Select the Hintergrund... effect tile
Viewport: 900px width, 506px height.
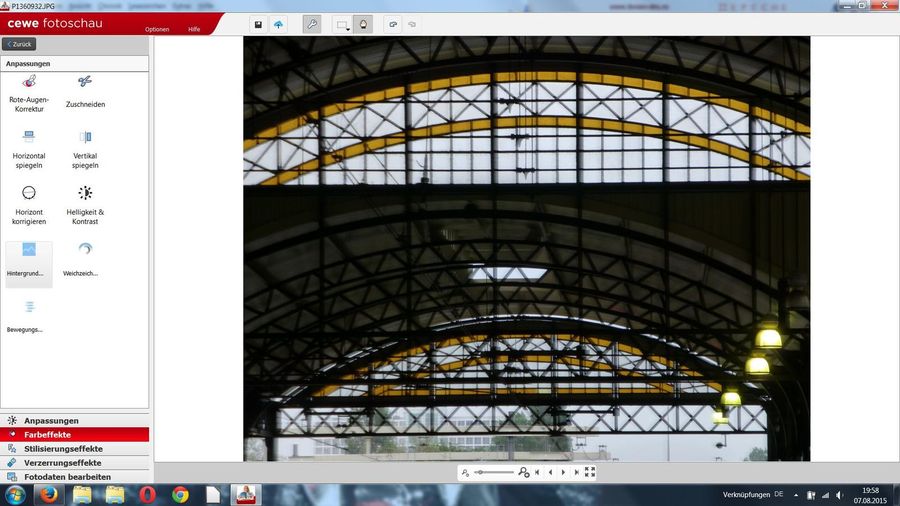(x=29, y=264)
